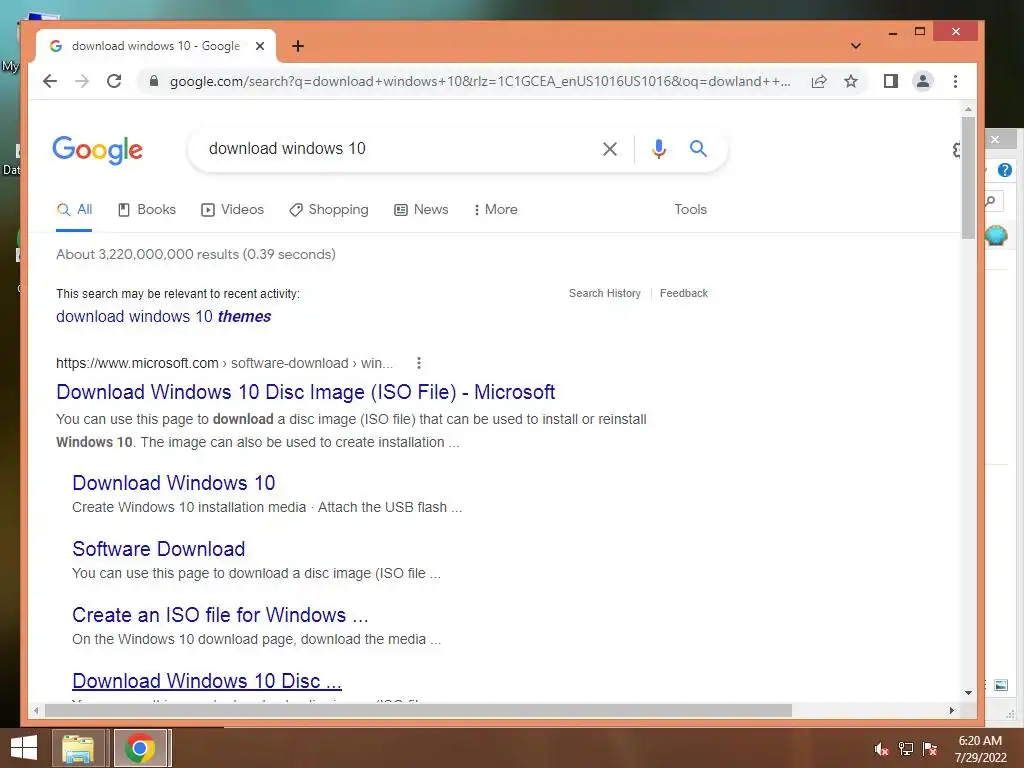The height and width of the screenshot is (768, 1024).
Task: Click the microsoft.com result URL breadcrumb
Action: [225, 363]
